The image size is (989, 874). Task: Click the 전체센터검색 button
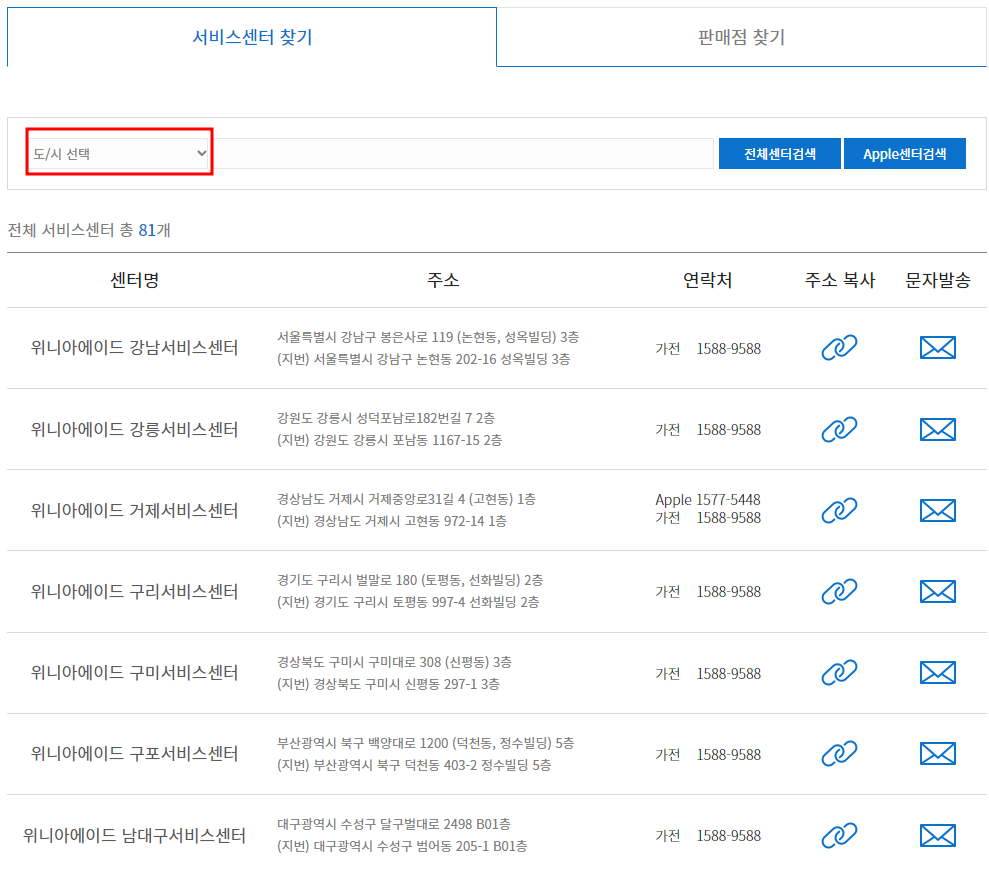(780, 153)
